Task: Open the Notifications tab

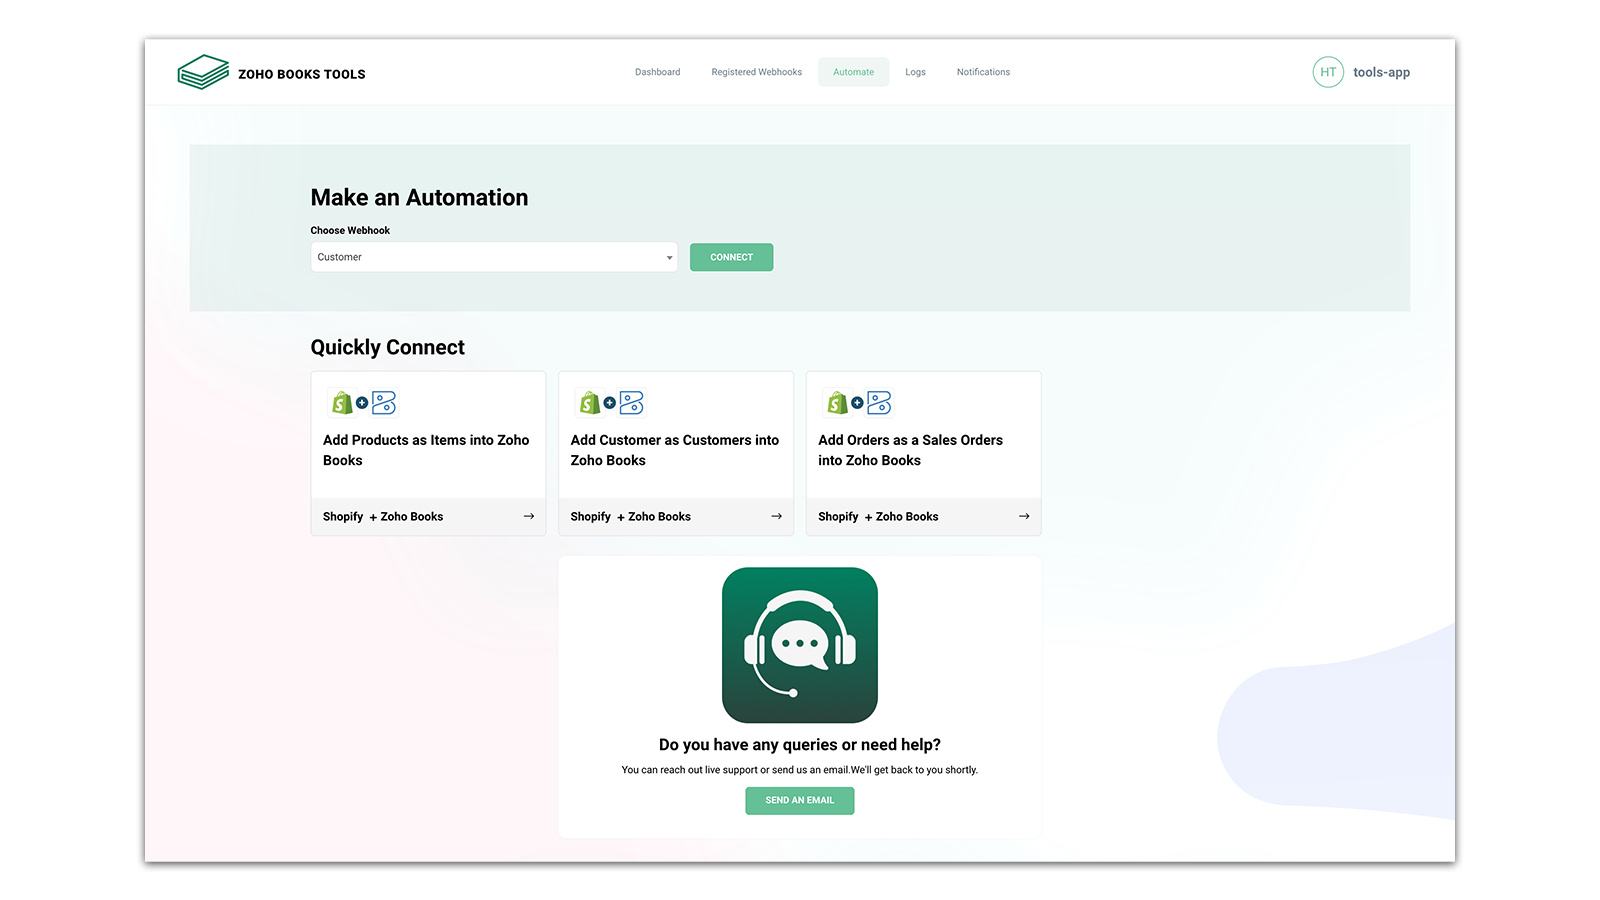Action: pyautogui.click(x=983, y=72)
